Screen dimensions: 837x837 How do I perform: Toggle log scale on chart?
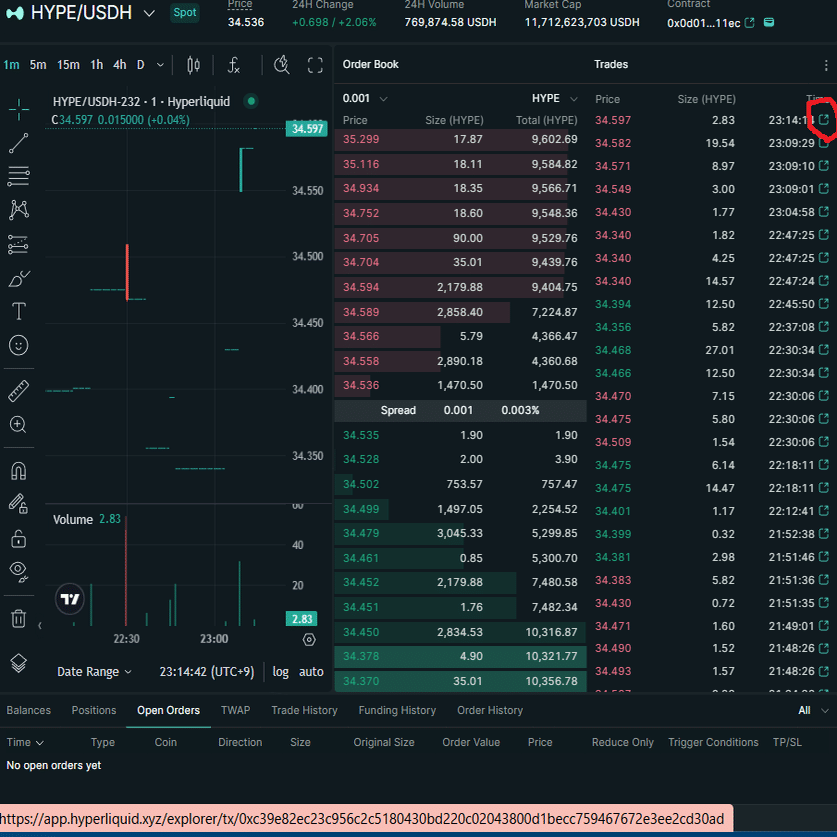click(x=280, y=672)
